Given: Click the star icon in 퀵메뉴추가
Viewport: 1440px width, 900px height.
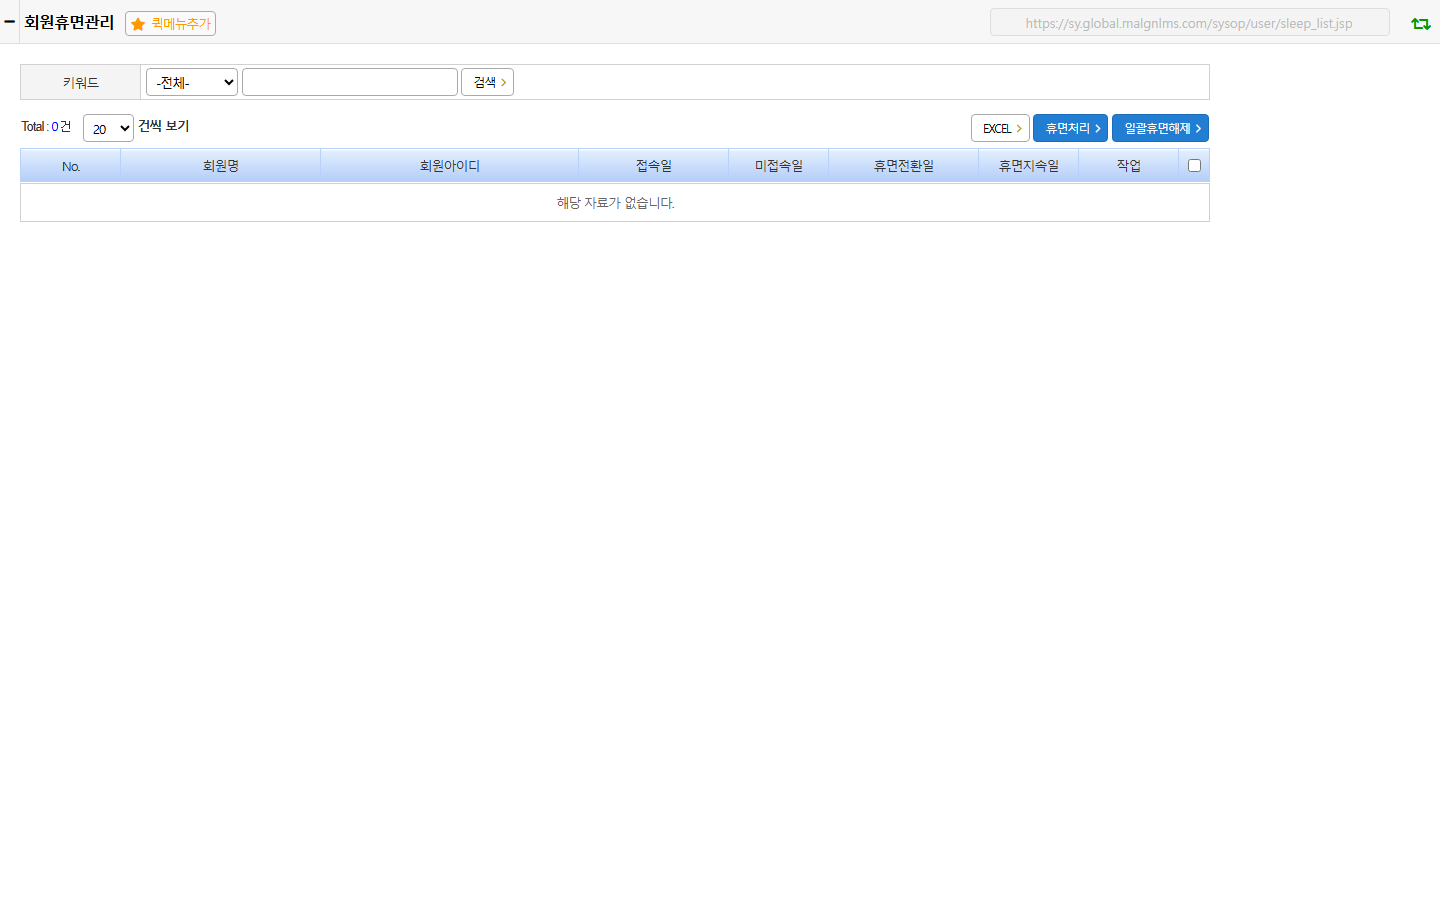Looking at the screenshot, I should pos(138,24).
